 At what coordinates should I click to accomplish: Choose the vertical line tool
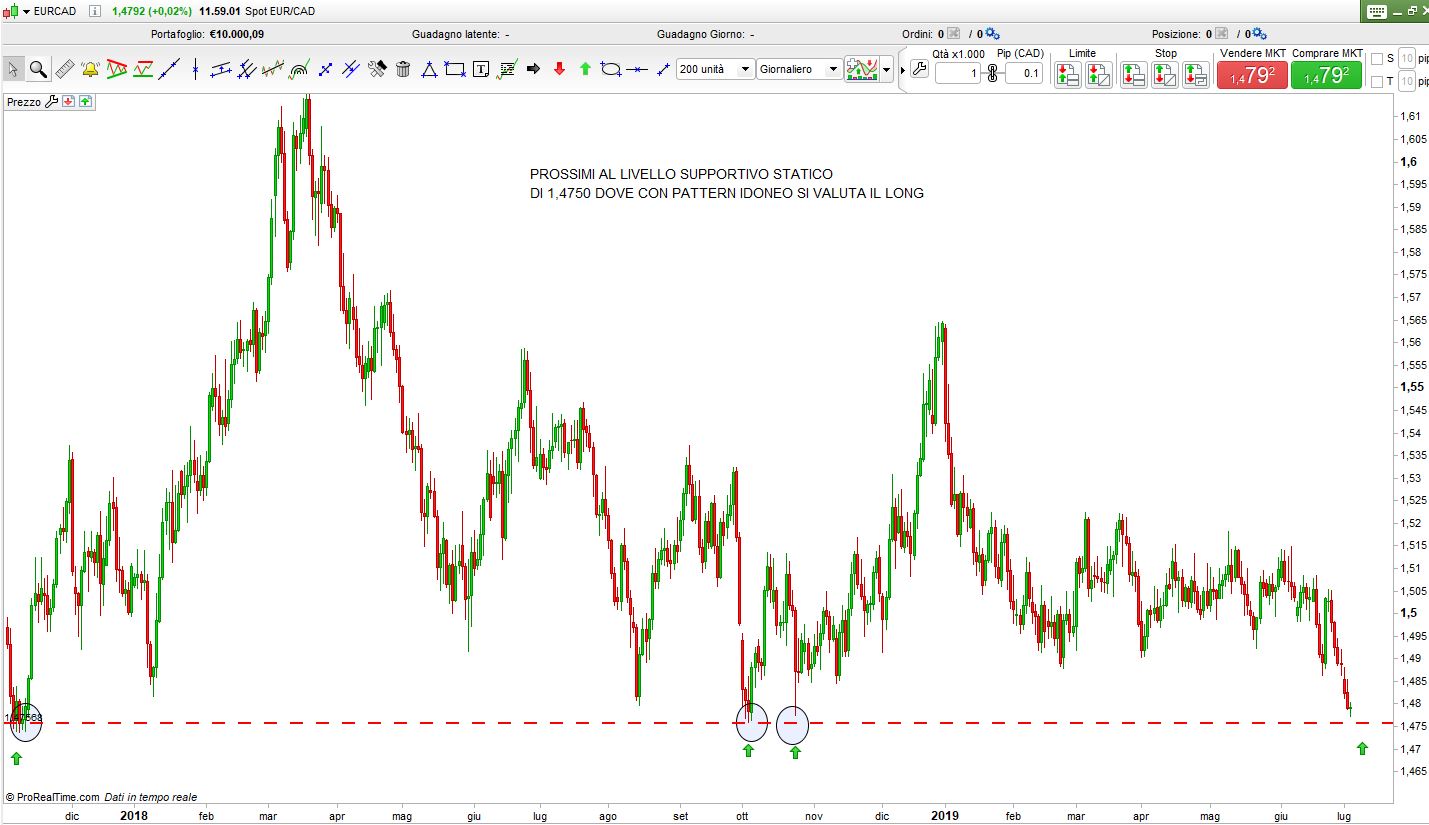(195, 69)
